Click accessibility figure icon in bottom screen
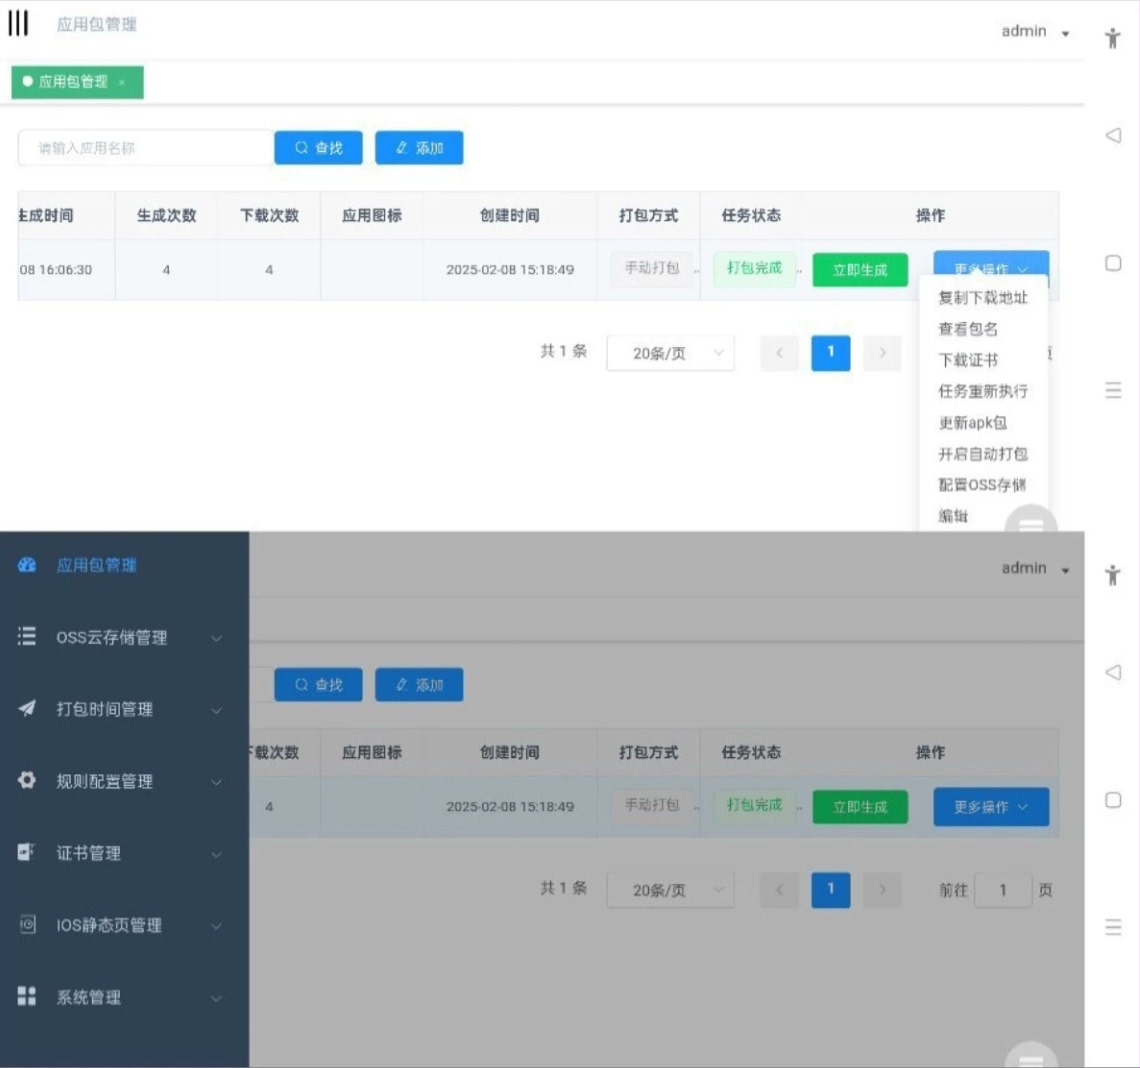 click(1112, 575)
